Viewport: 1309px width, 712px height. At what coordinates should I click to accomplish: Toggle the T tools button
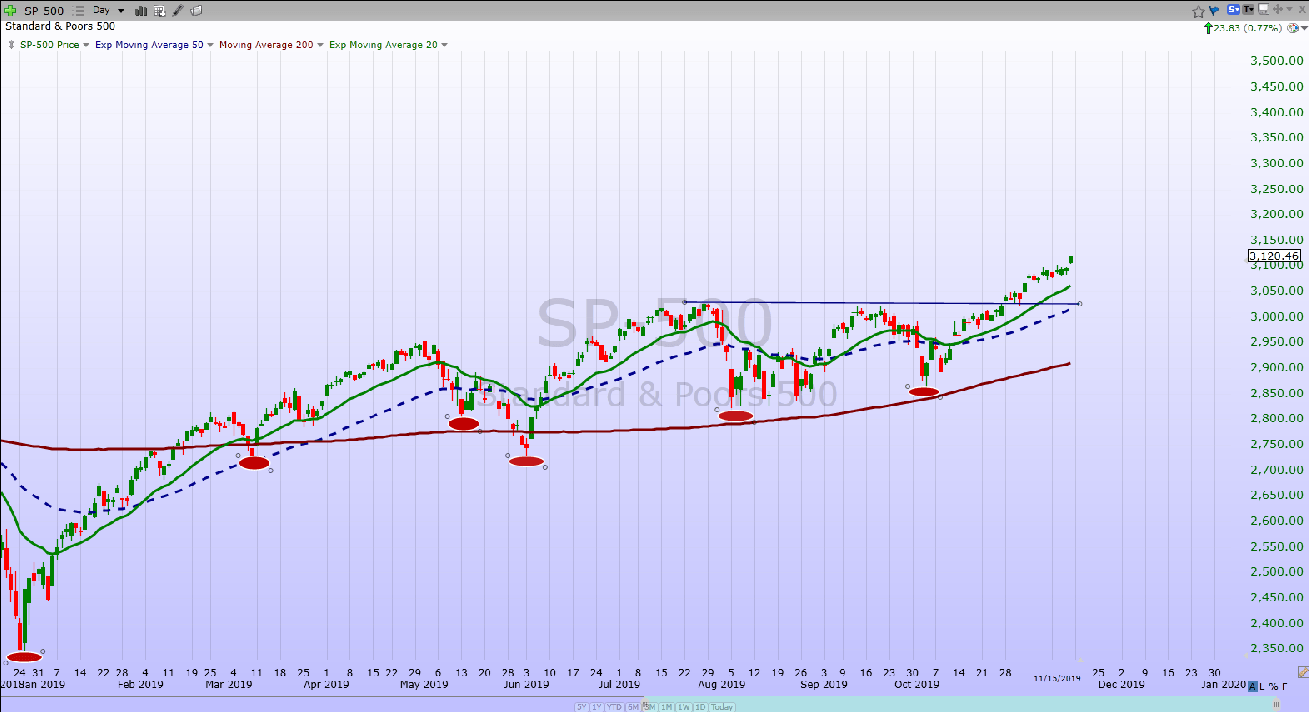point(1249,10)
